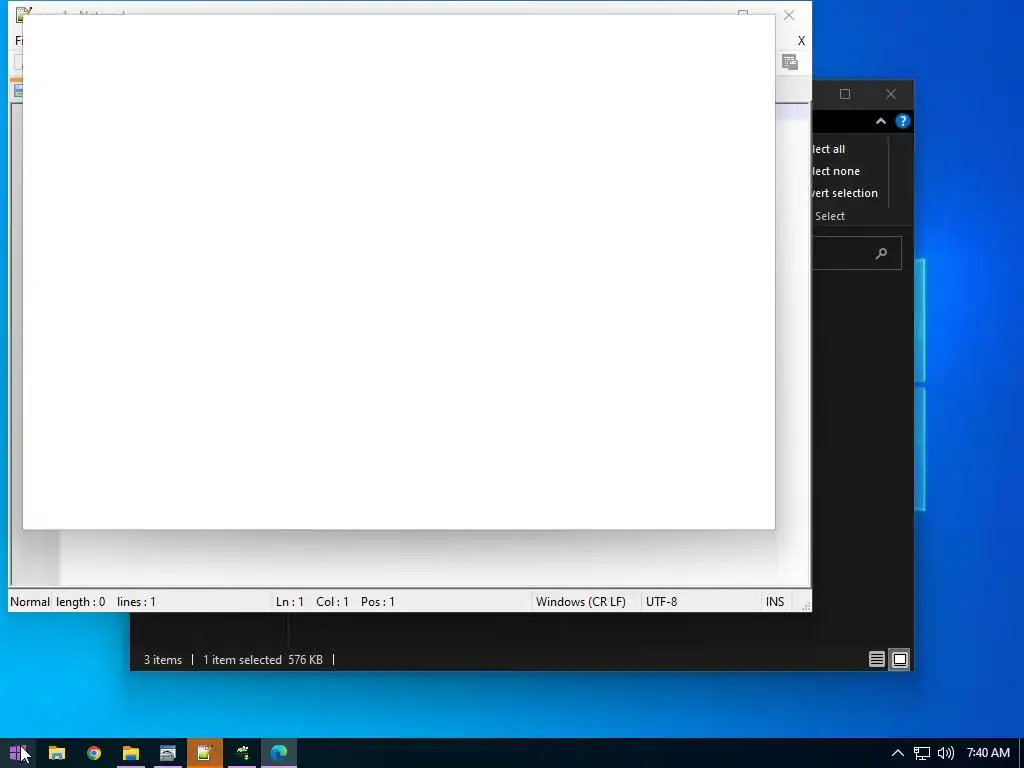Switch to Notepad++ taskbar button
Image resolution: width=1024 pixels, height=768 pixels.
pyautogui.click(x=204, y=753)
